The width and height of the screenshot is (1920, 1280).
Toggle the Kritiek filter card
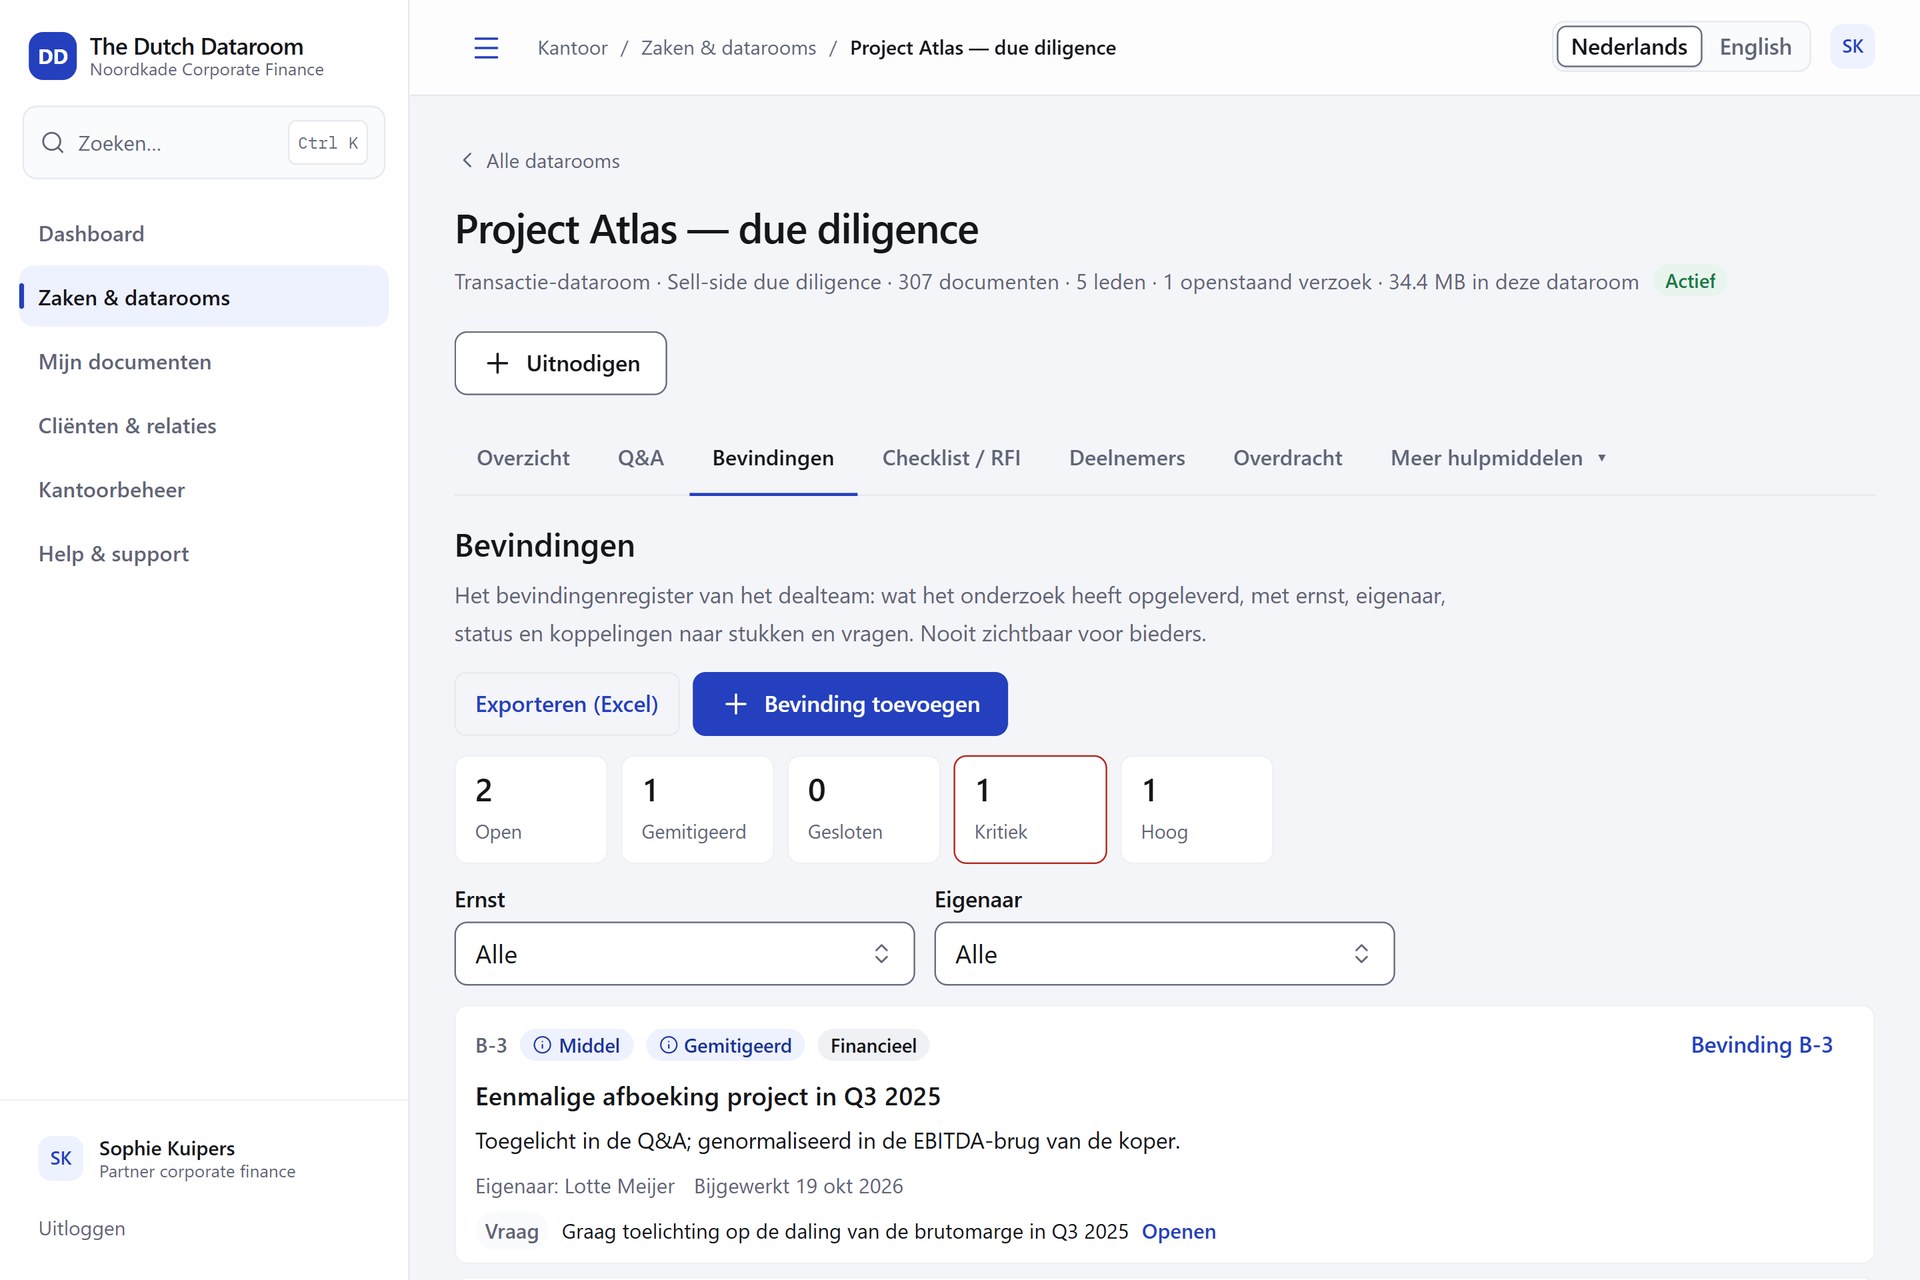coord(1030,809)
